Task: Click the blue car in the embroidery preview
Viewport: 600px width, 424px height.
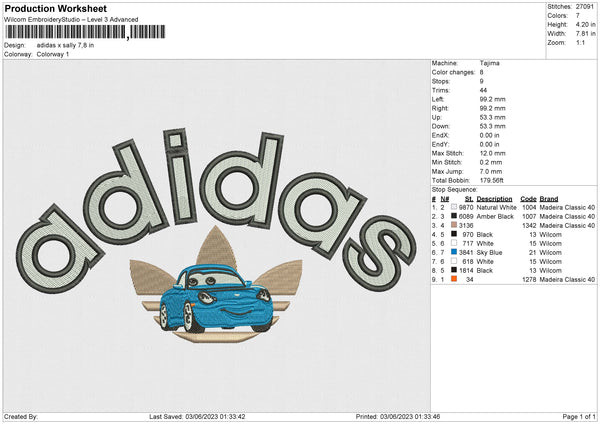Action: 217,298
